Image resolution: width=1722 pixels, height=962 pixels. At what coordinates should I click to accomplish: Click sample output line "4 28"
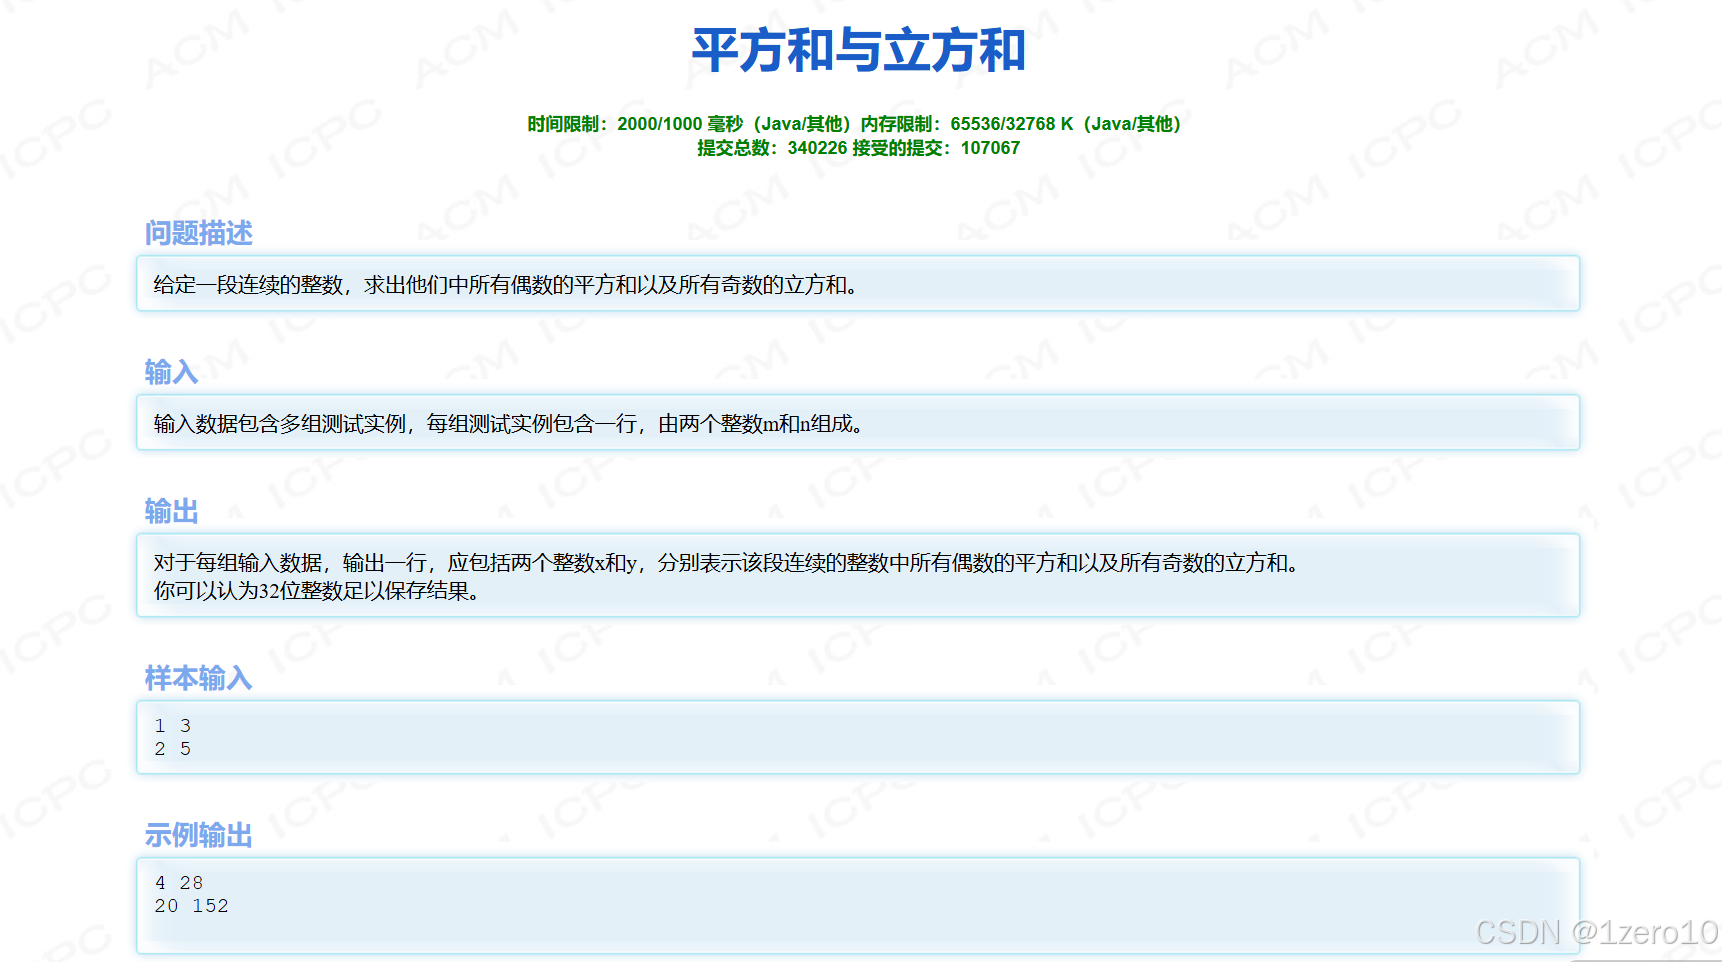(x=179, y=883)
